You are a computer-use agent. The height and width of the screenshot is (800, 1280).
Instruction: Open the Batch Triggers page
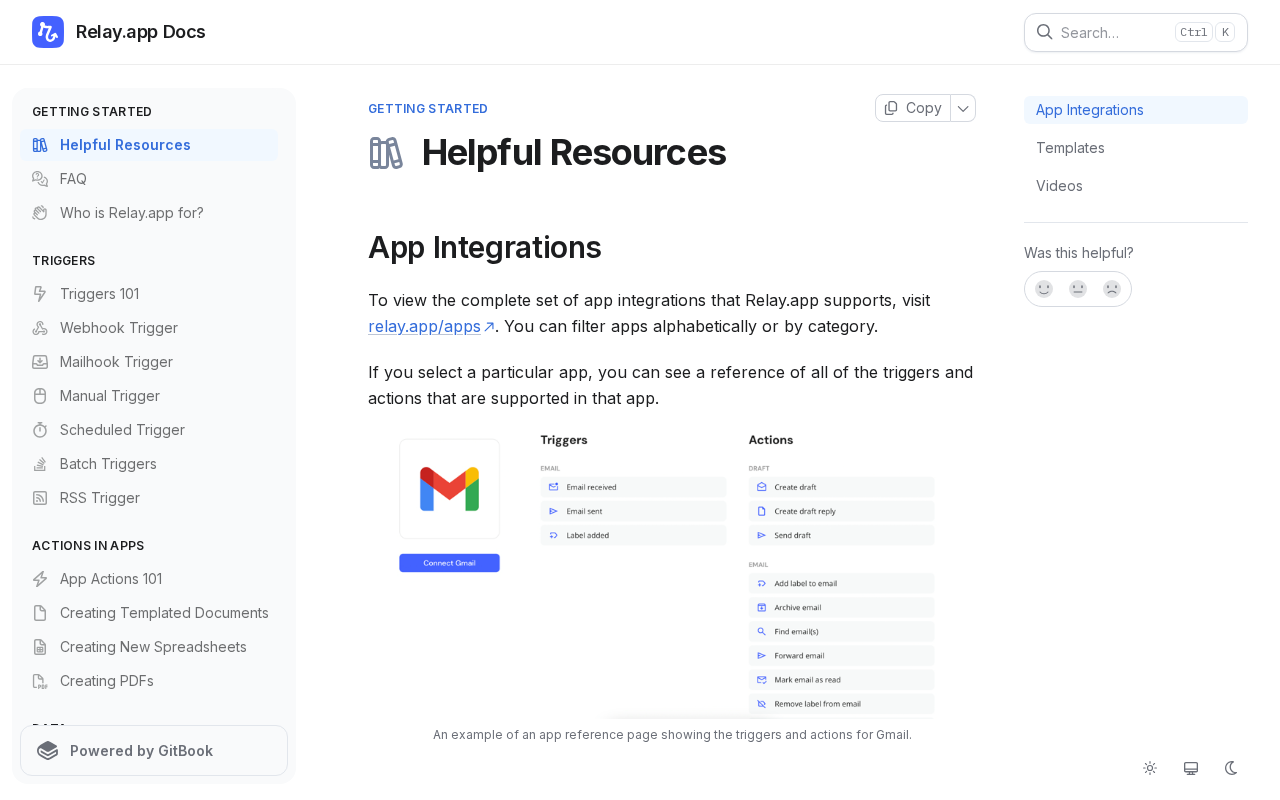pyautogui.click(x=149, y=464)
